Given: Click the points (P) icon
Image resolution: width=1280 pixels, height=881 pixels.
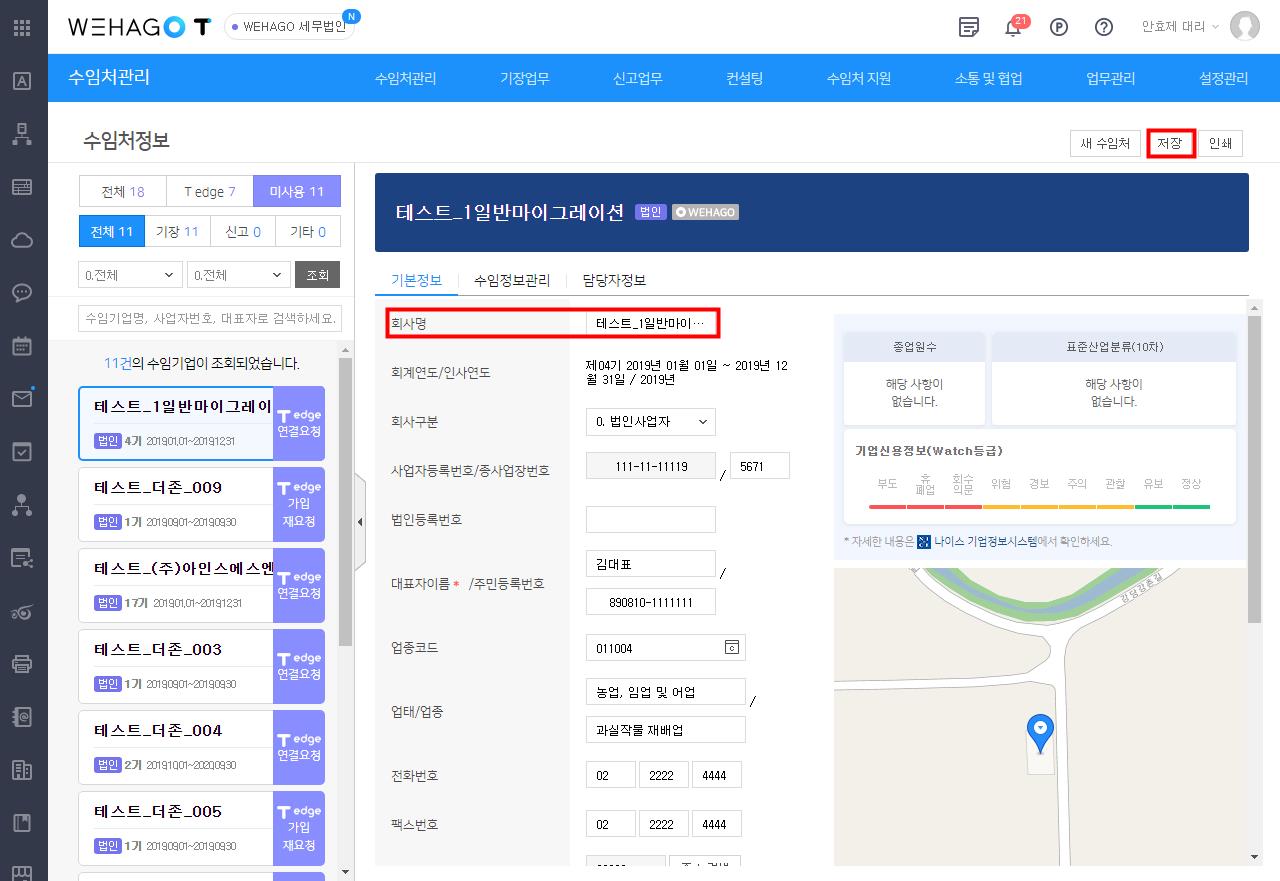Looking at the screenshot, I should (x=1059, y=27).
